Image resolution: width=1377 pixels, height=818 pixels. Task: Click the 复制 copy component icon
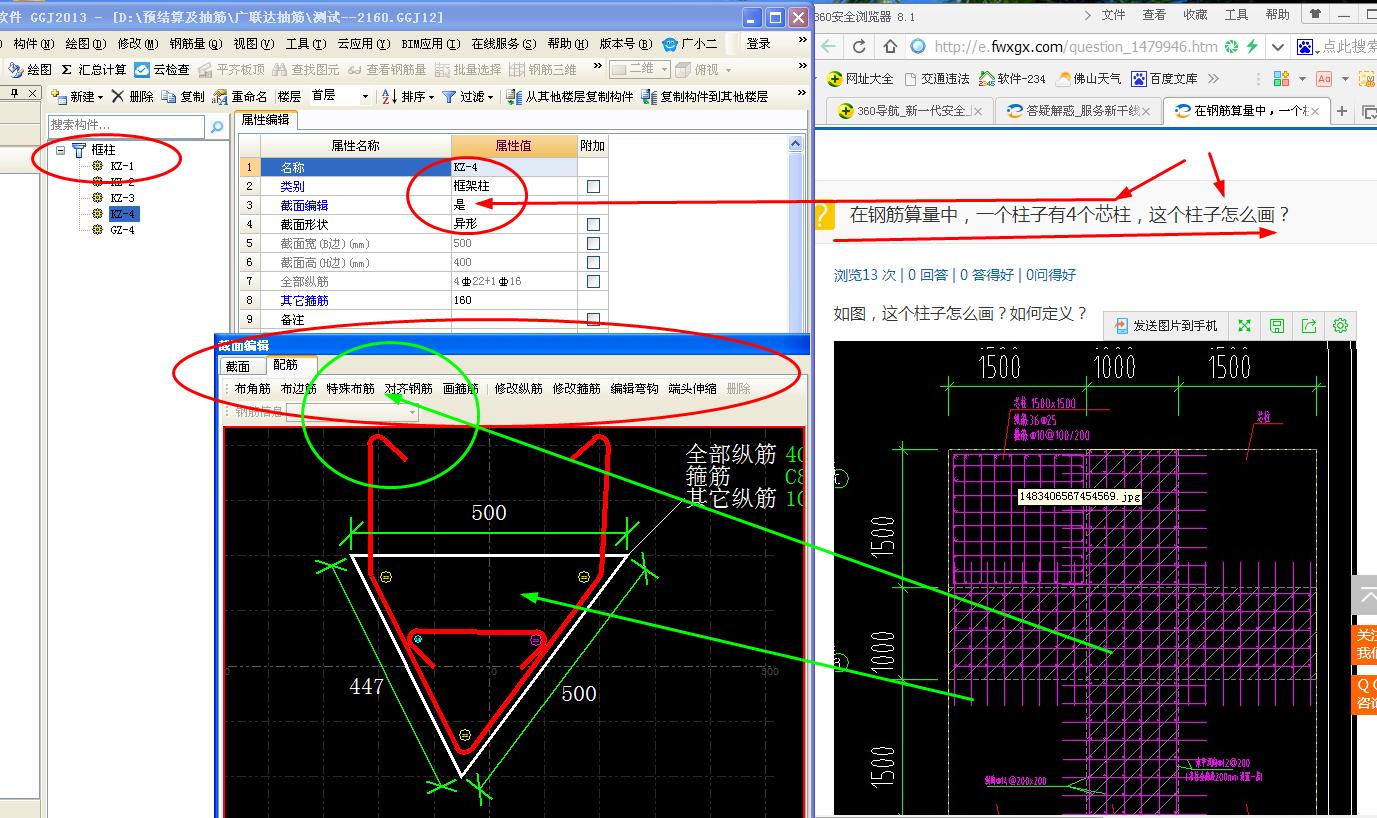(170, 97)
